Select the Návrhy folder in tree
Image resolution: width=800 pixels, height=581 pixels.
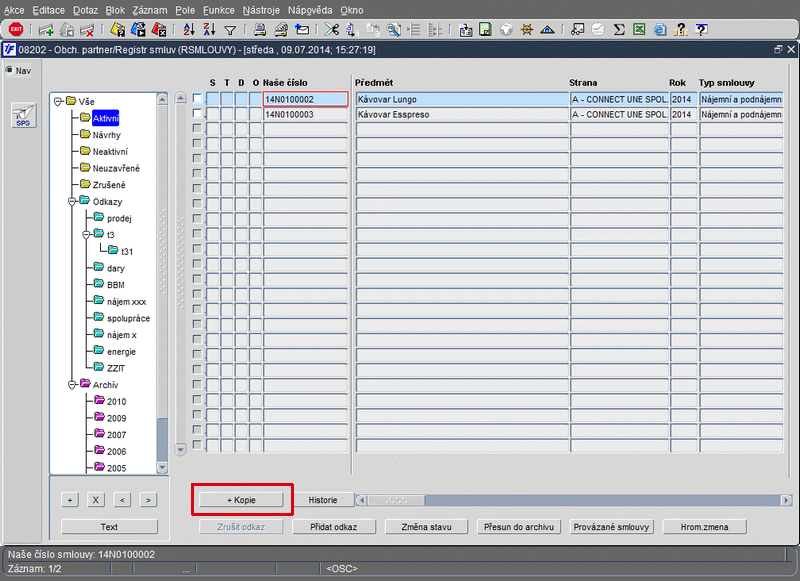click(x=106, y=135)
